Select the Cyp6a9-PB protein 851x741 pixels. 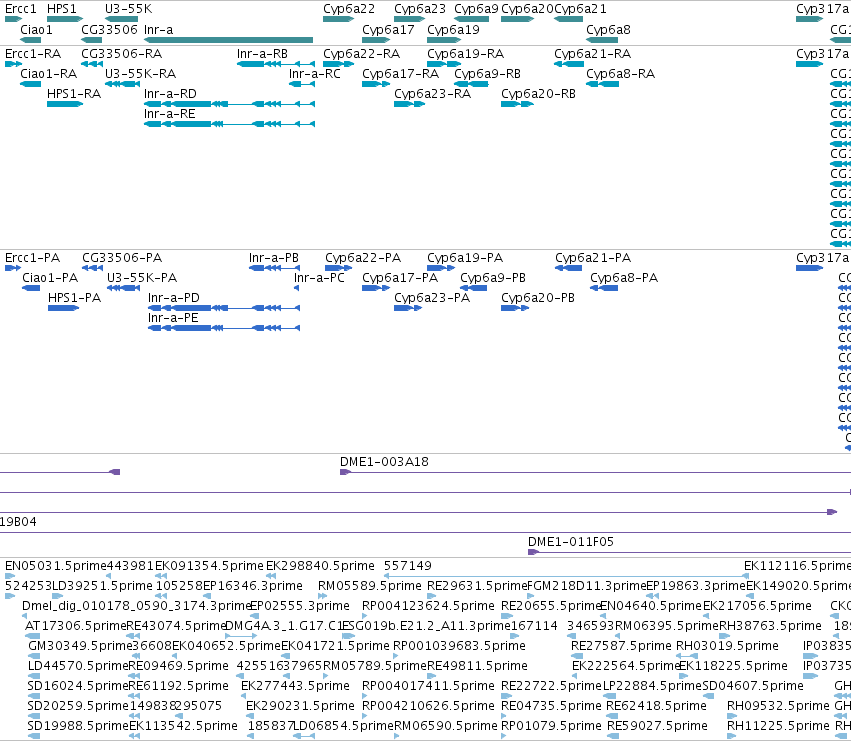pyautogui.click(x=473, y=288)
